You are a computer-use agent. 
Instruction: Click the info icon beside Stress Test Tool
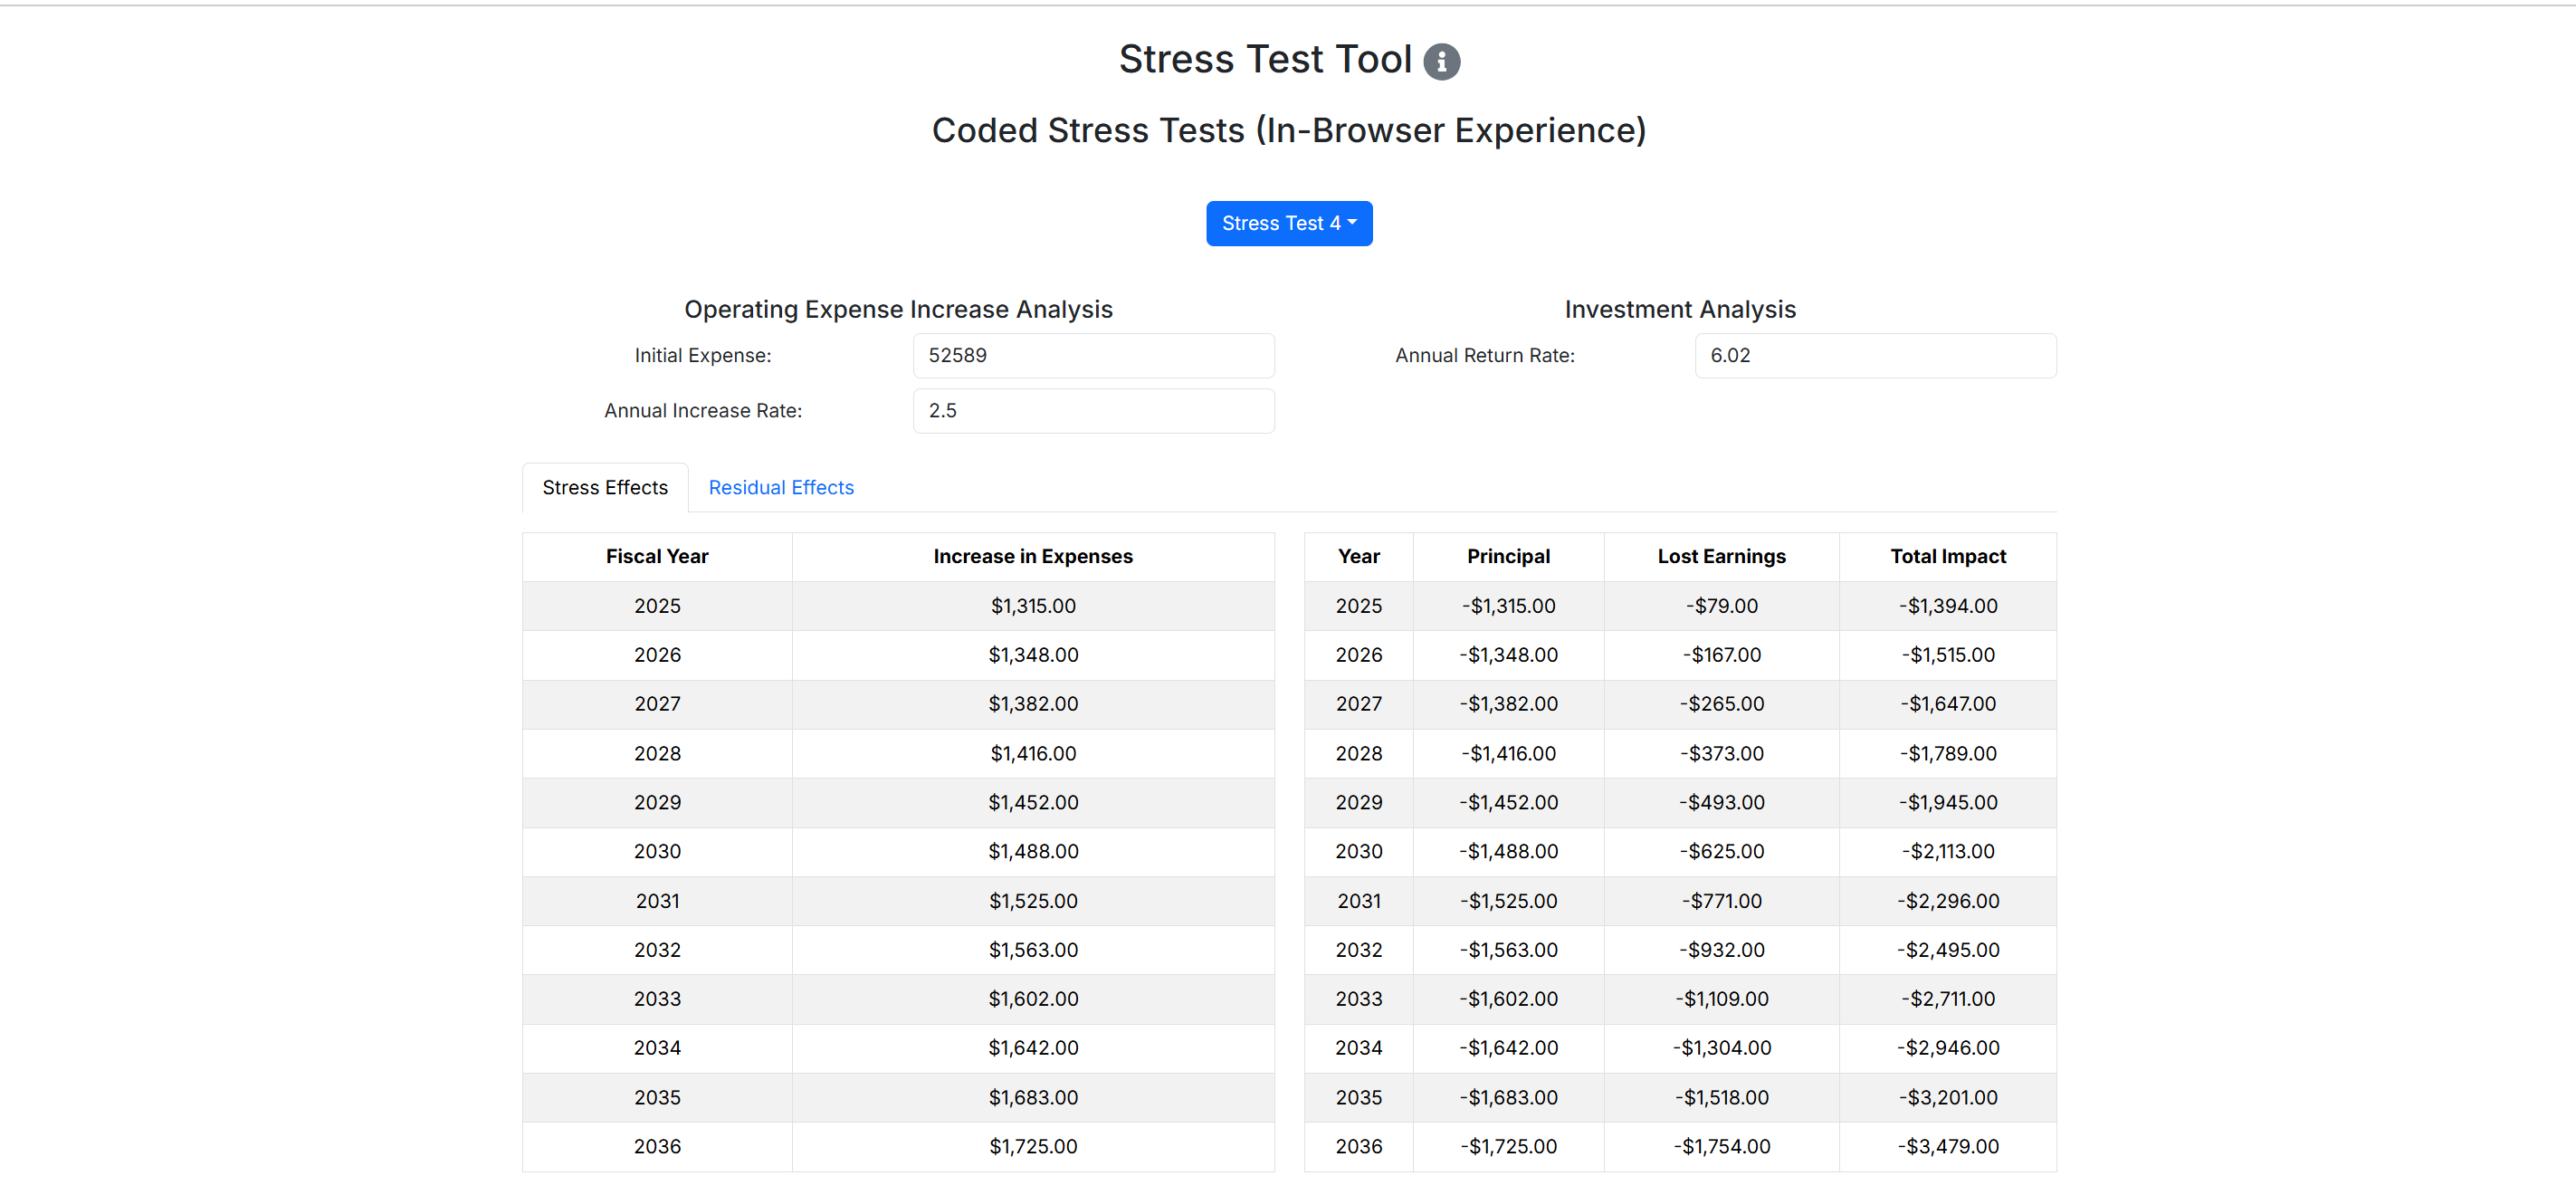click(x=1441, y=62)
